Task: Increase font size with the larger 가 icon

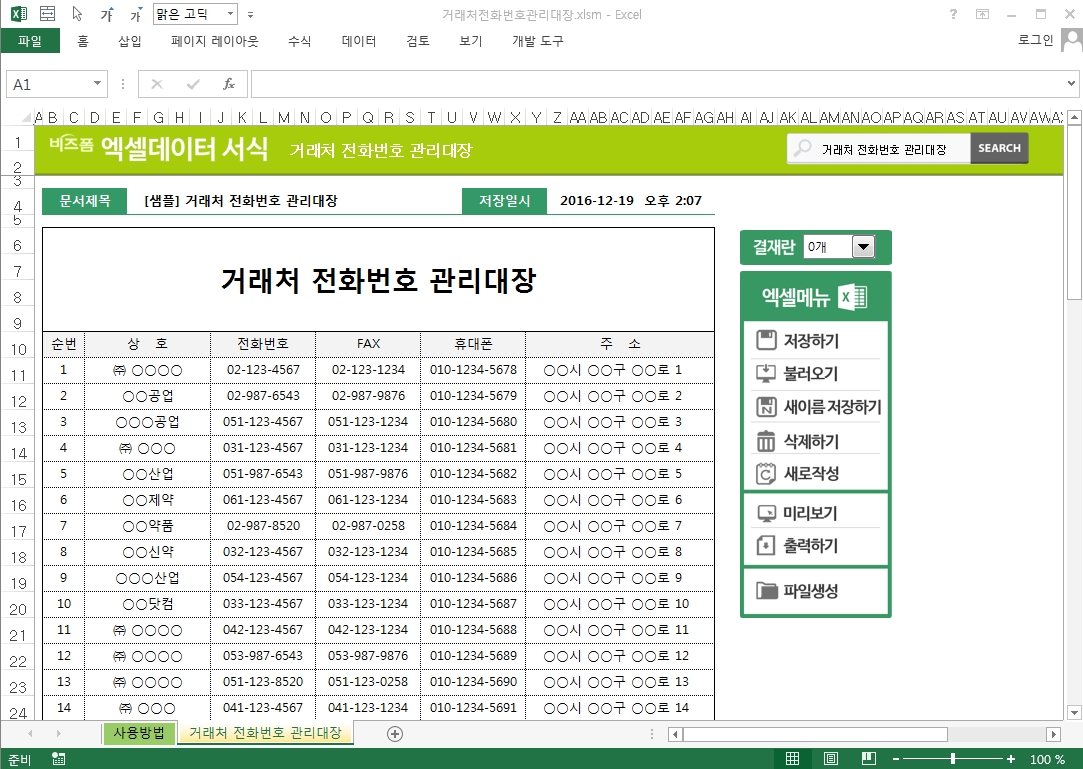Action: click(106, 15)
